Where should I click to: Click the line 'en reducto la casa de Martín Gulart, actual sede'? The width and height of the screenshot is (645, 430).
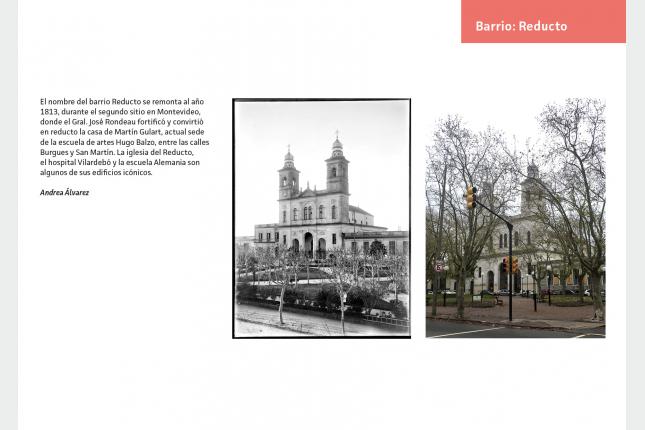122,132
